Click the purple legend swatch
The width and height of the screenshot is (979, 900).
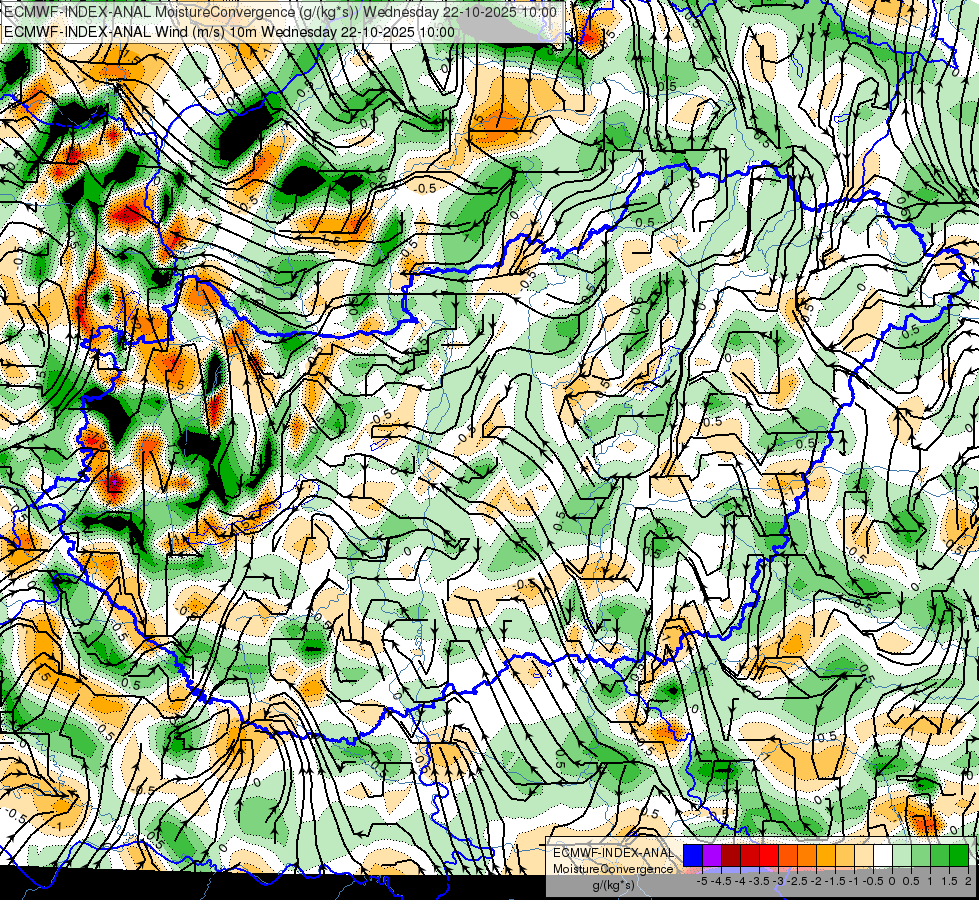pyautogui.click(x=712, y=856)
